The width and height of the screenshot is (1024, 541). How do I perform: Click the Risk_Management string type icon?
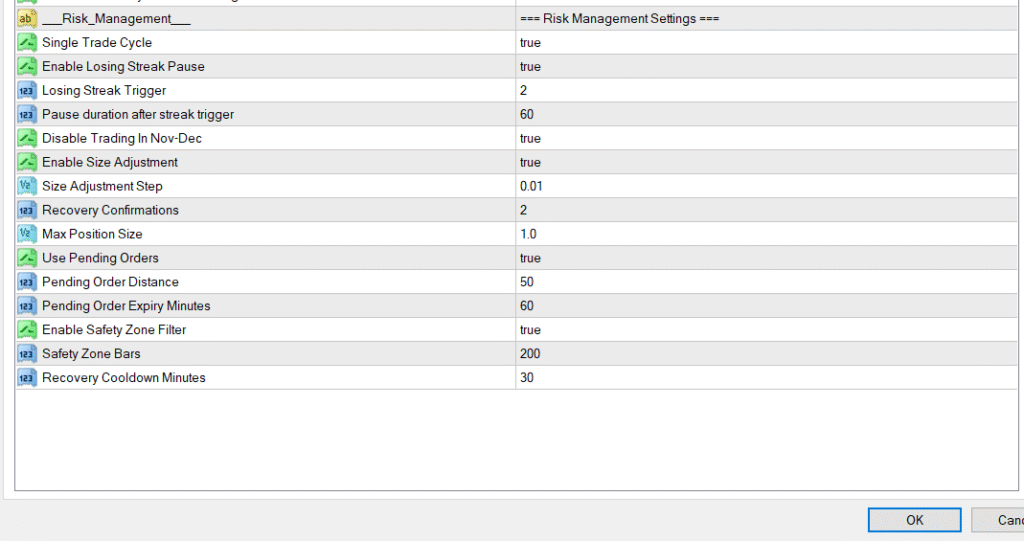(27, 19)
